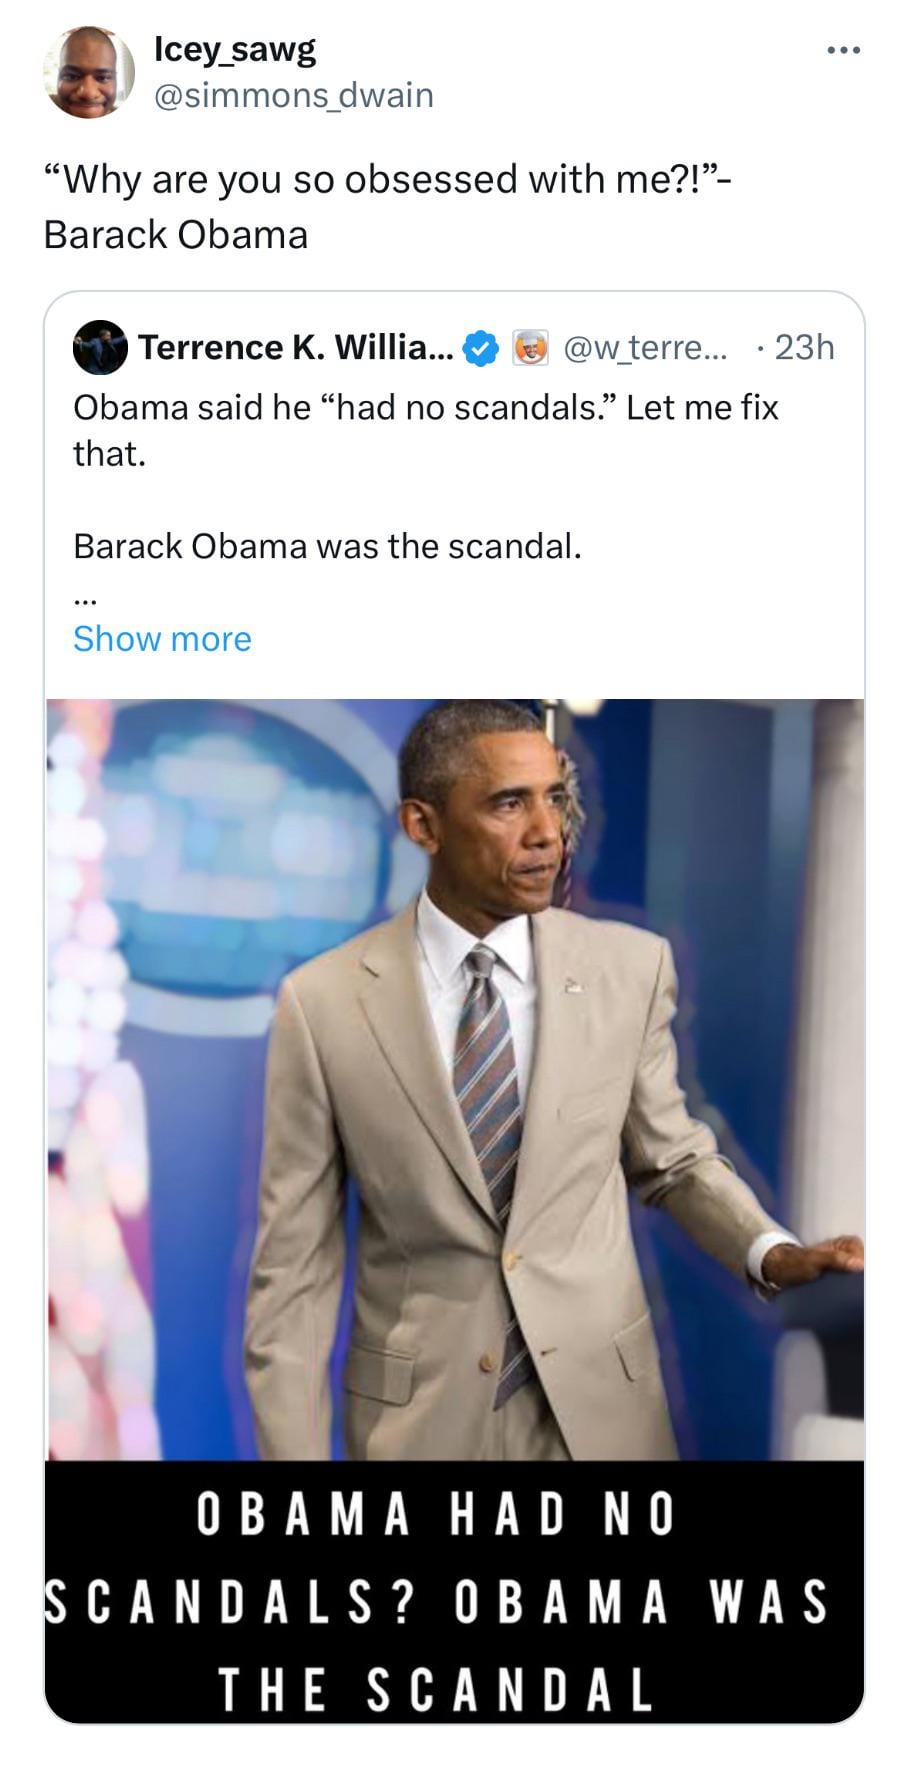Click the @w_terre... handle in quoted post

point(648,347)
